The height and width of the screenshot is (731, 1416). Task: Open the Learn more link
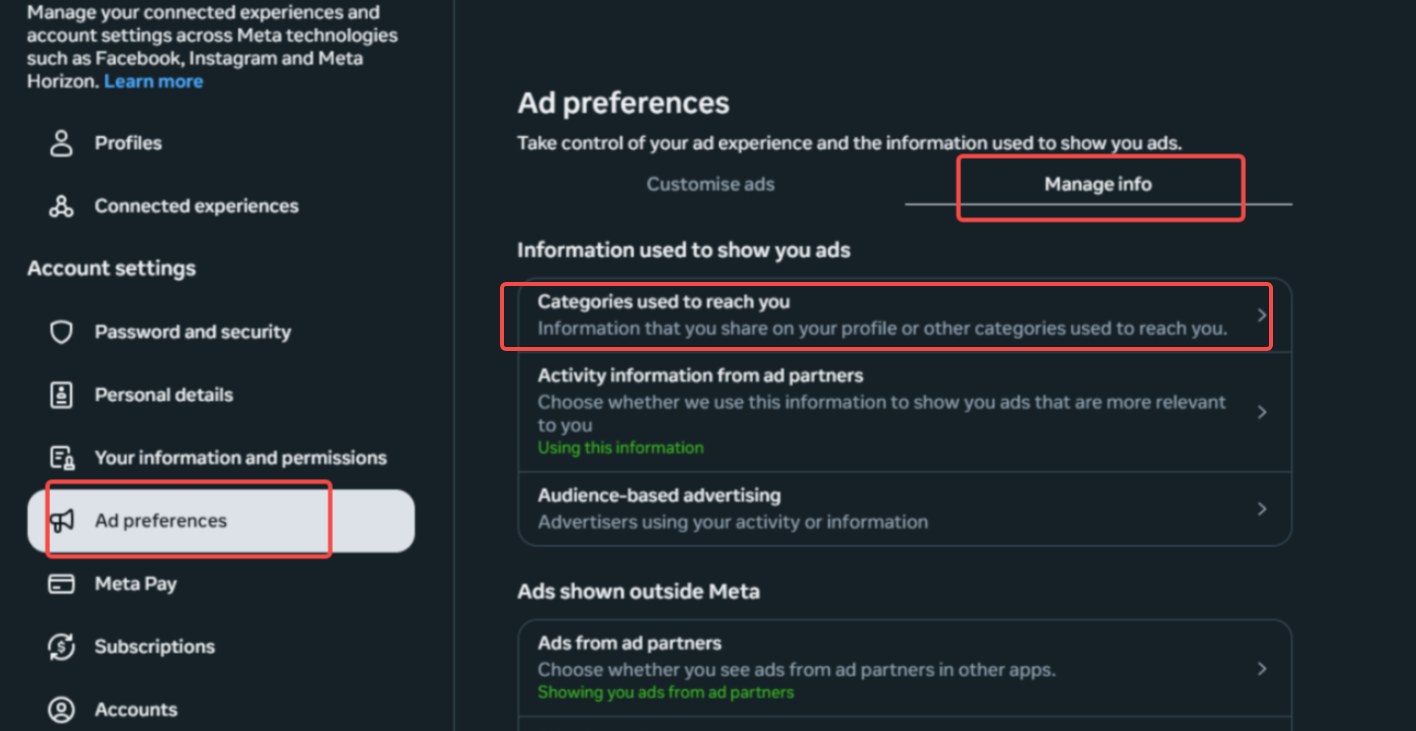(153, 82)
